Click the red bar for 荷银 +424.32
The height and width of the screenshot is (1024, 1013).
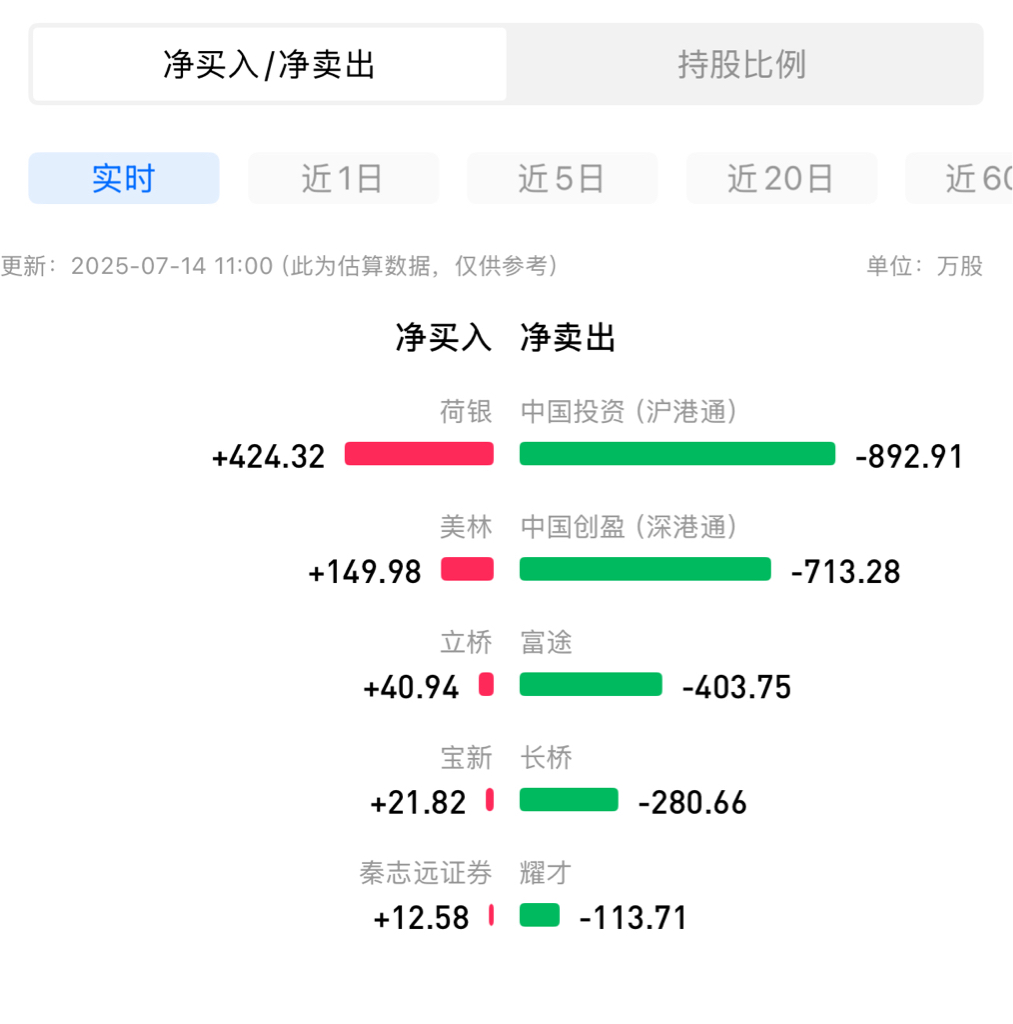point(419,454)
